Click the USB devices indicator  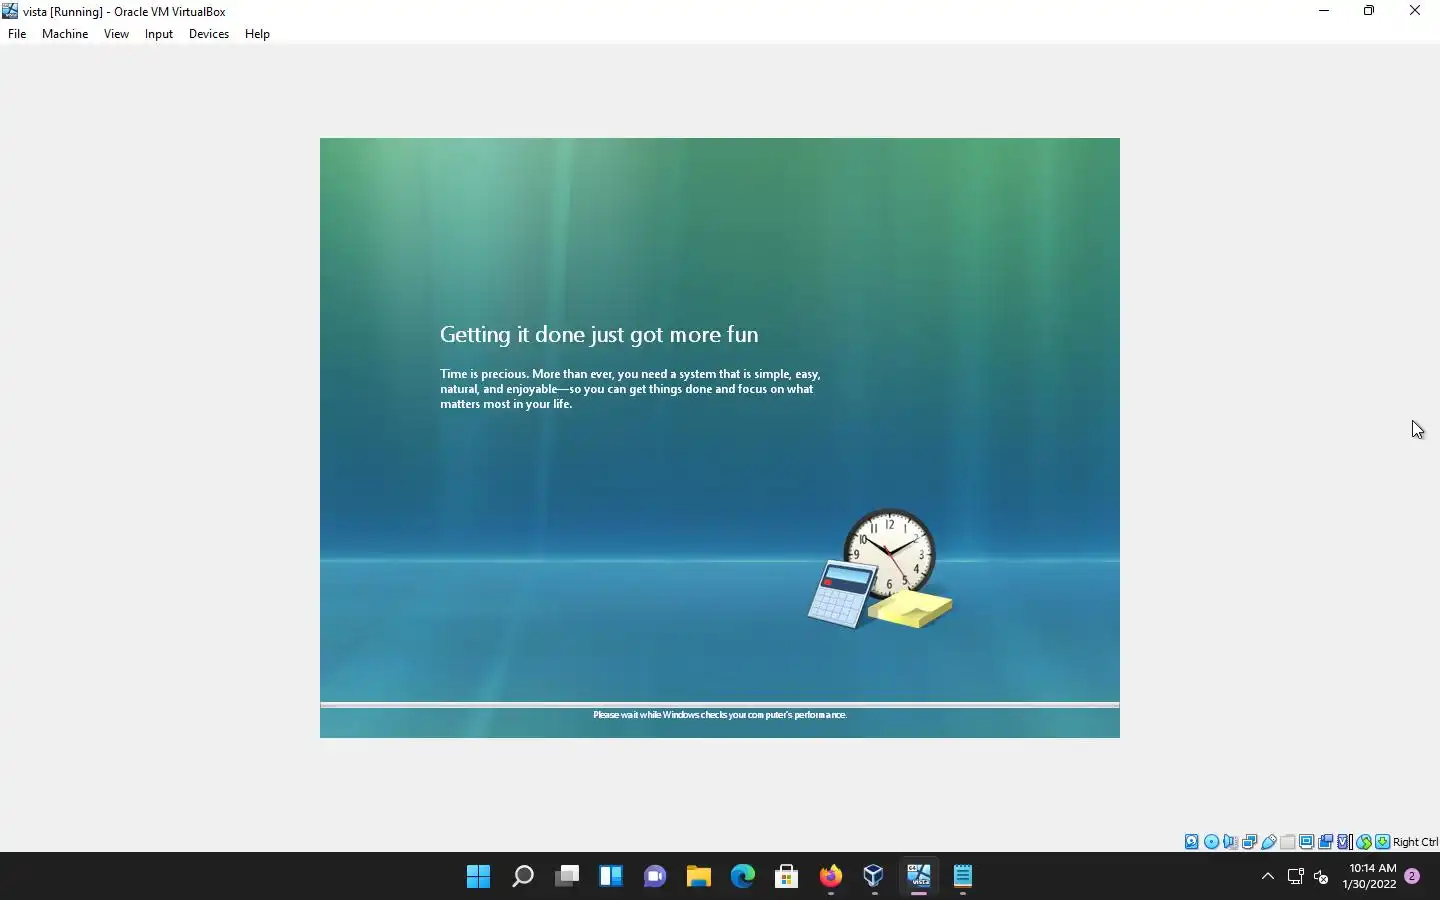click(1268, 842)
